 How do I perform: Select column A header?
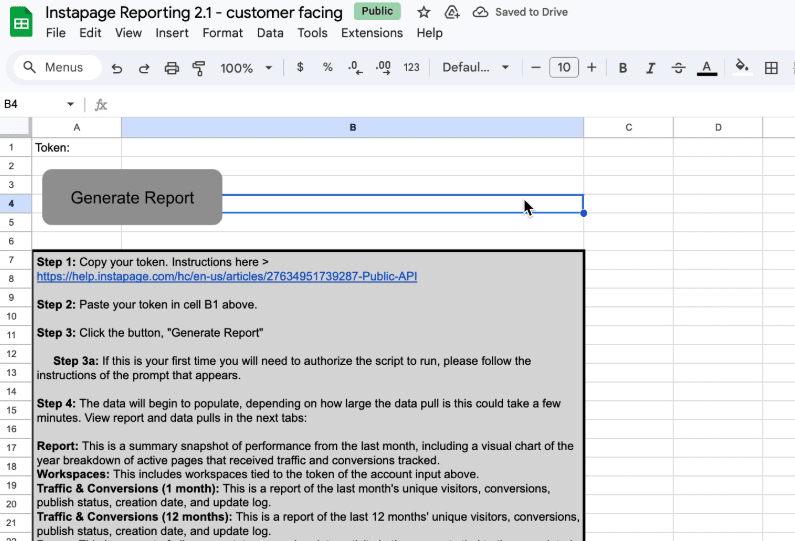coord(77,127)
